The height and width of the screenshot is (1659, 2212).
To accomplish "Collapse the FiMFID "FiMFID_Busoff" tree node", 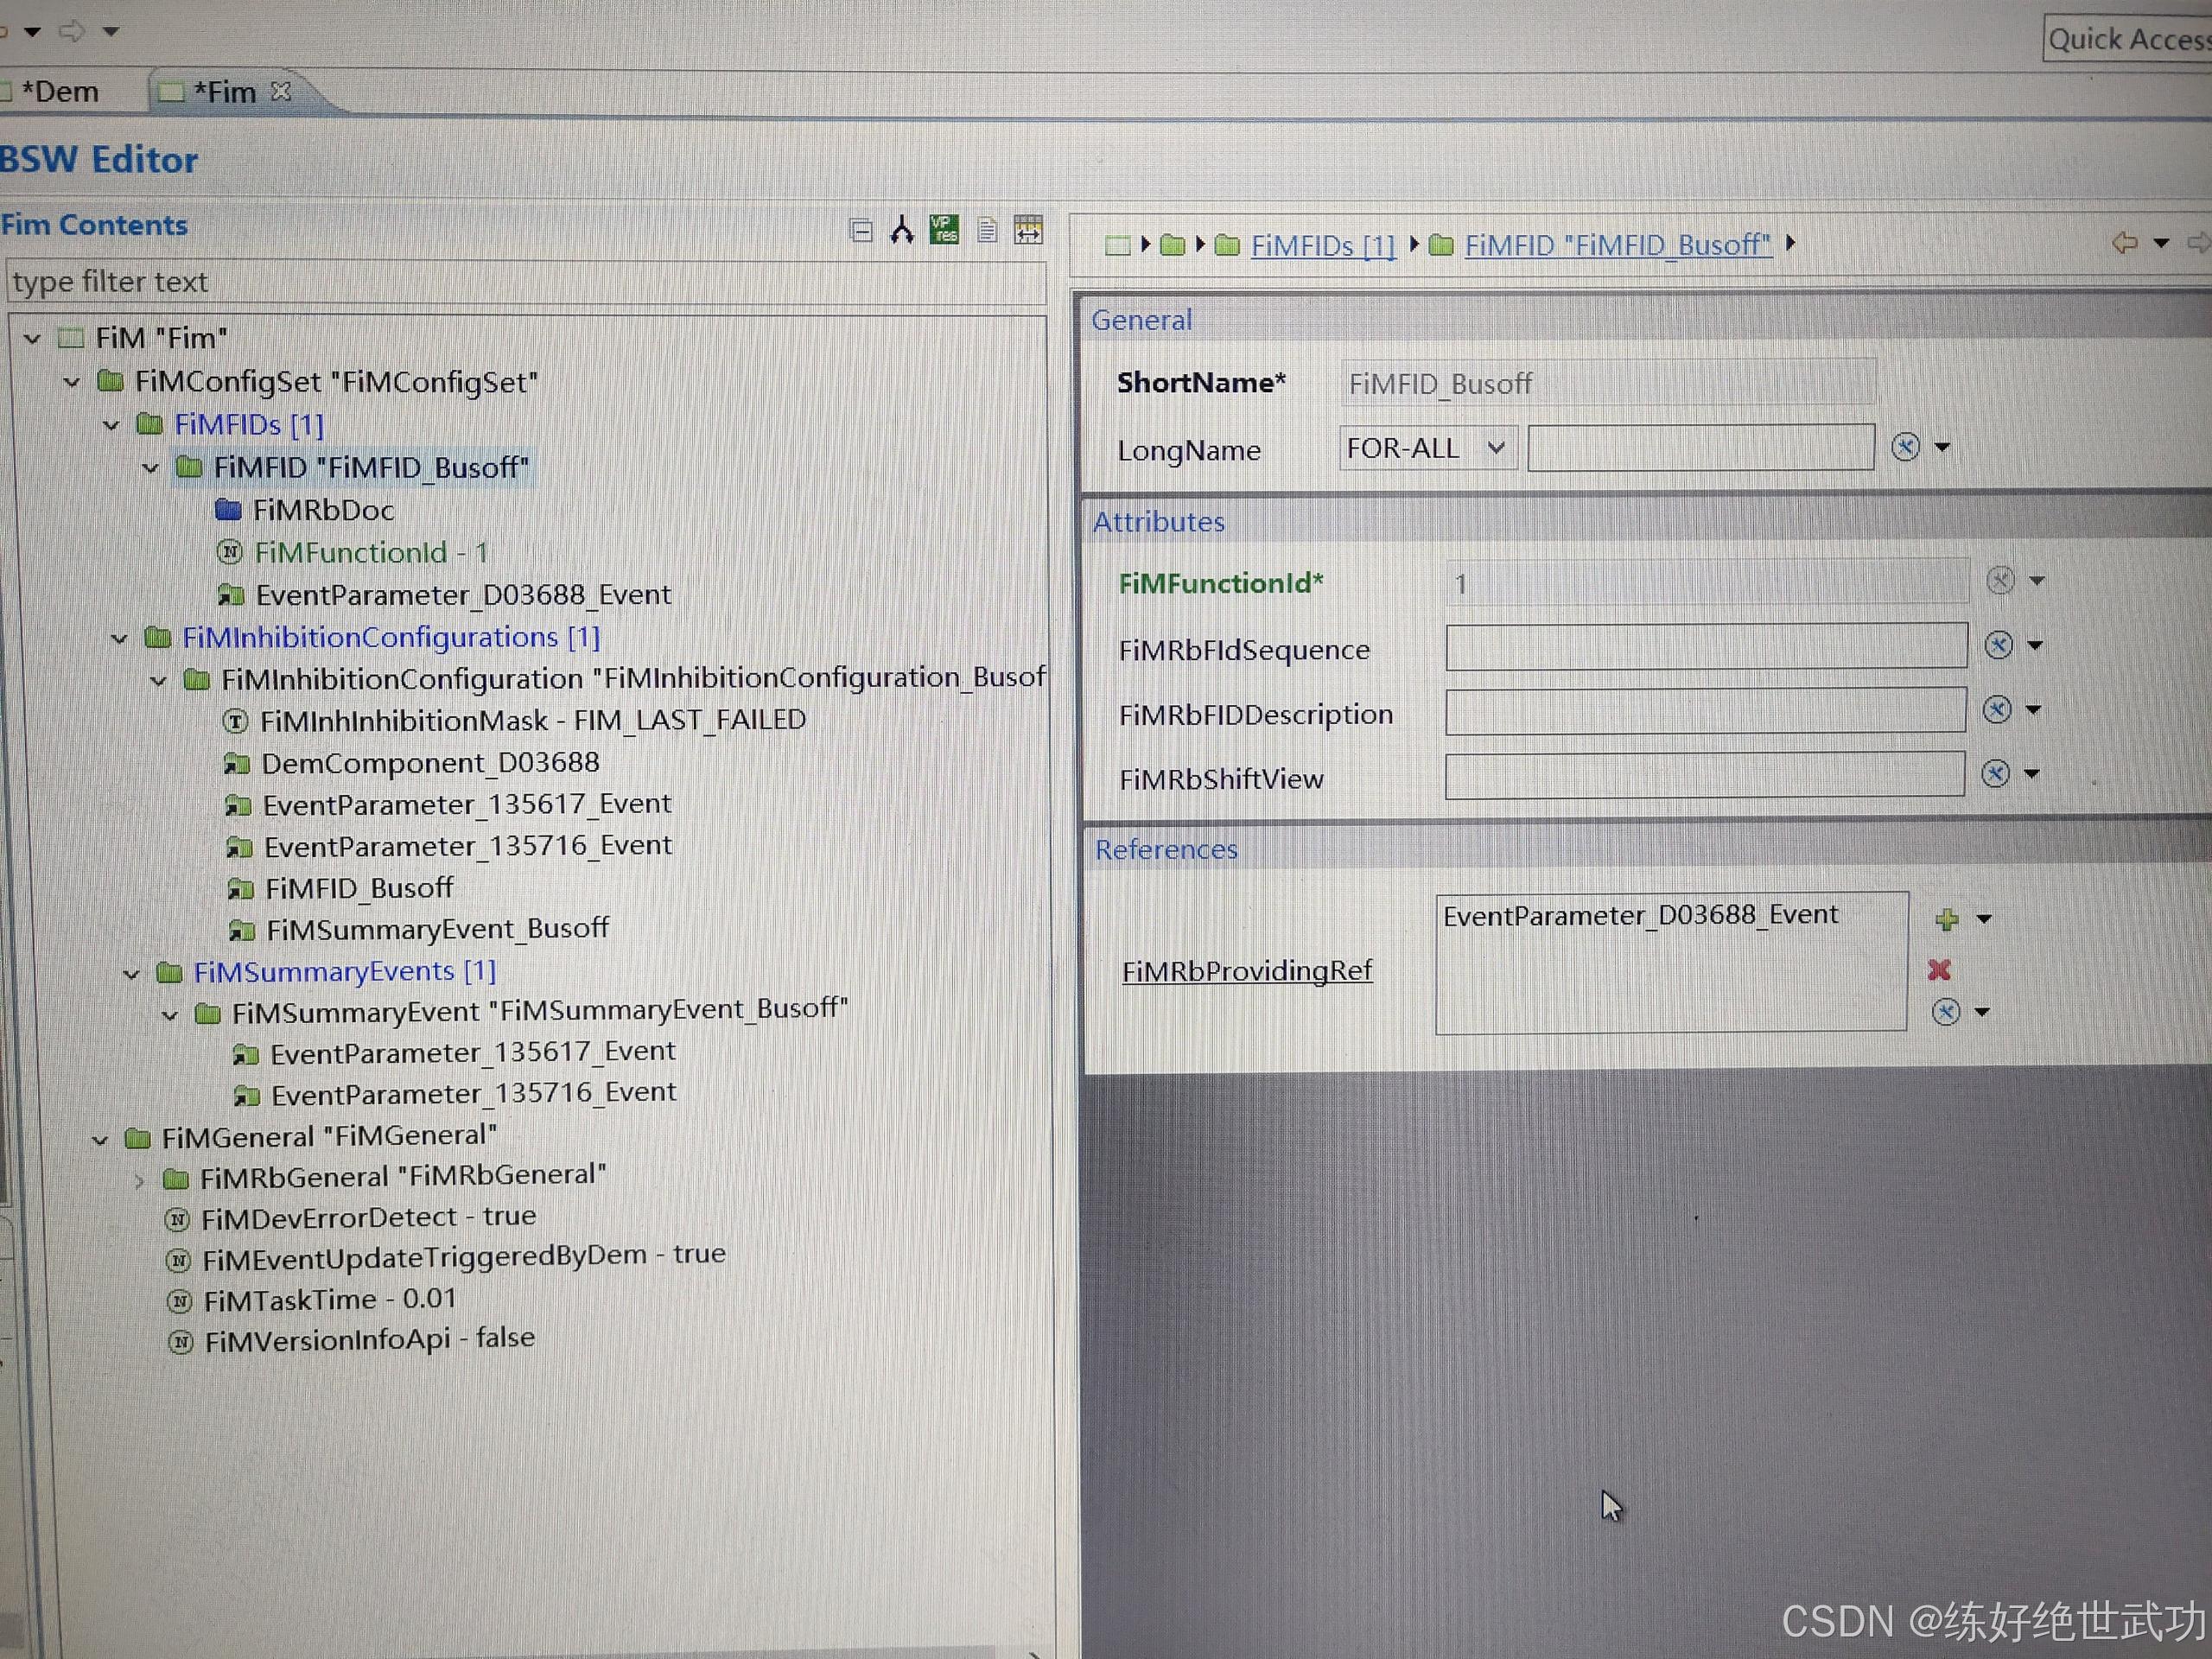I will (151, 468).
